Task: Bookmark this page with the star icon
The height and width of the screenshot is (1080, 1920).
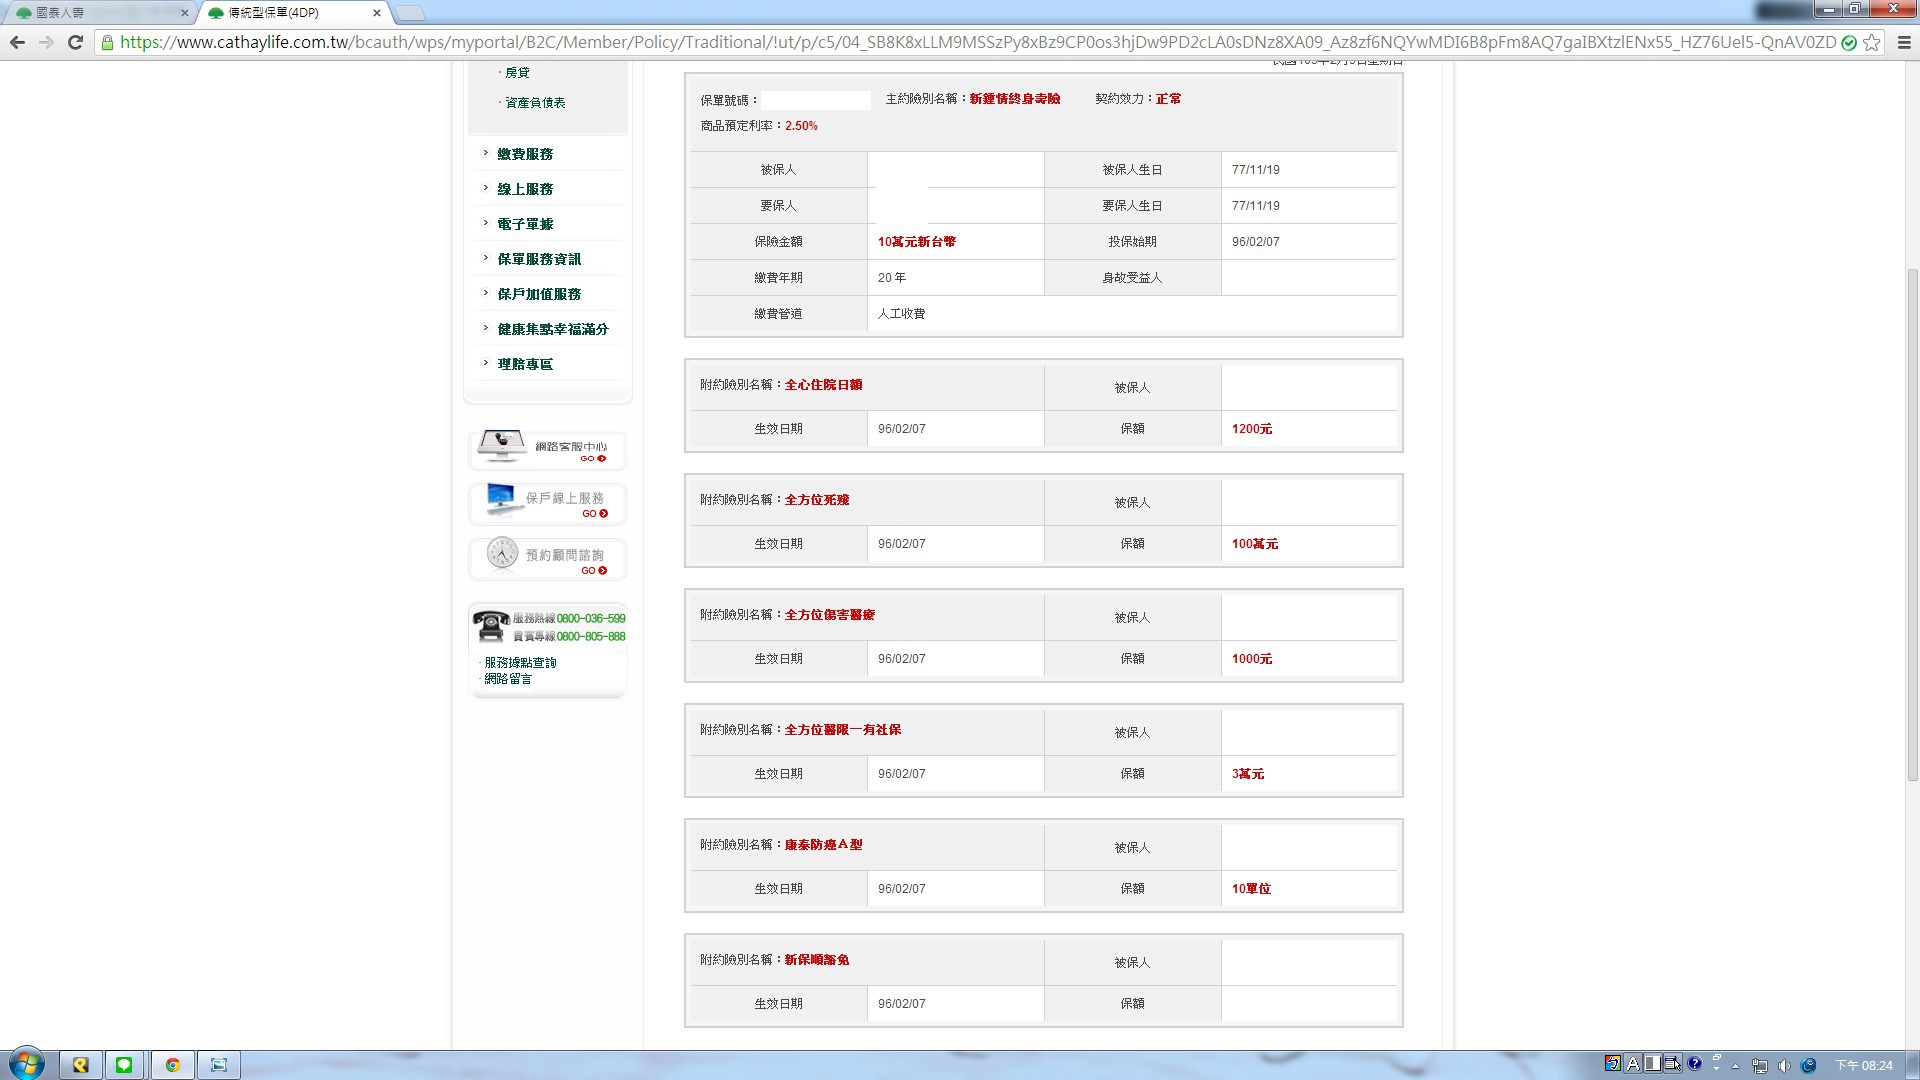Action: click(x=1872, y=42)
